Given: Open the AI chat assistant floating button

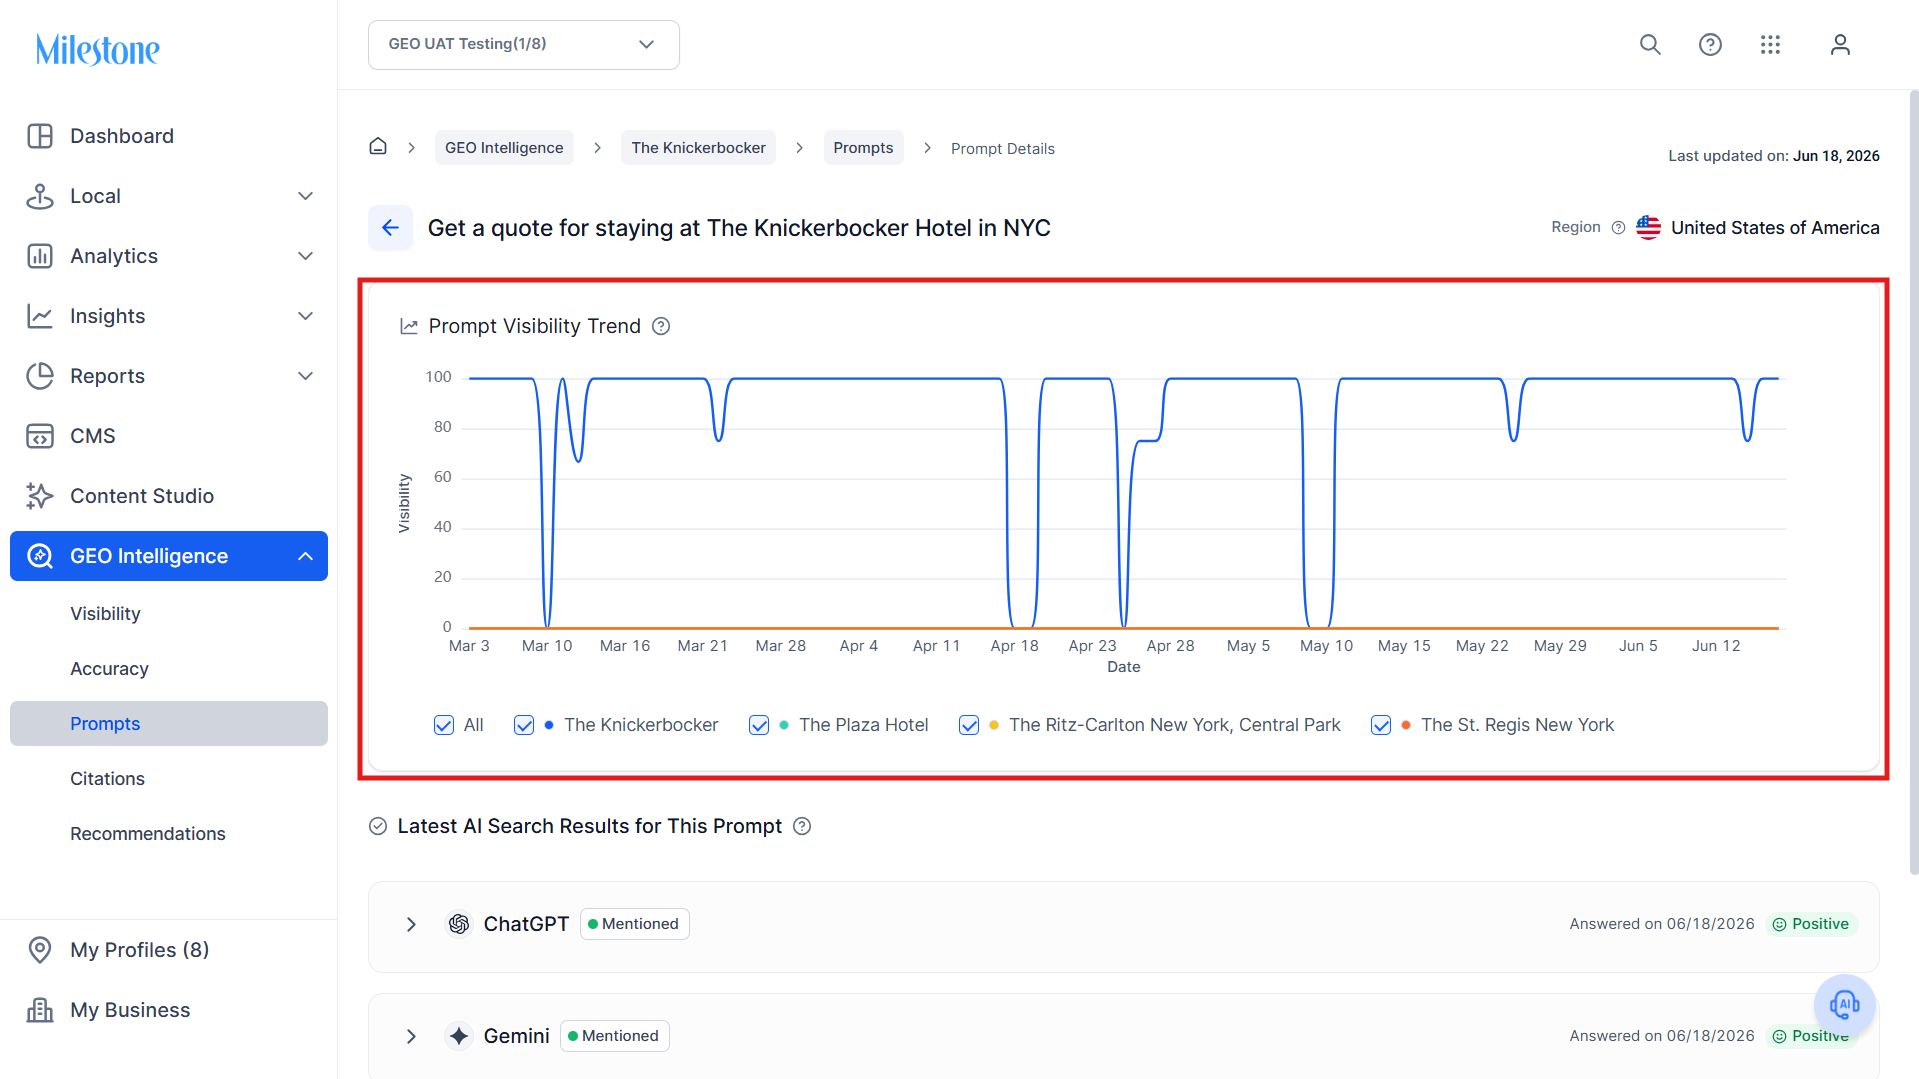Looking at the screenshot, I should tap(1844, 1004).
